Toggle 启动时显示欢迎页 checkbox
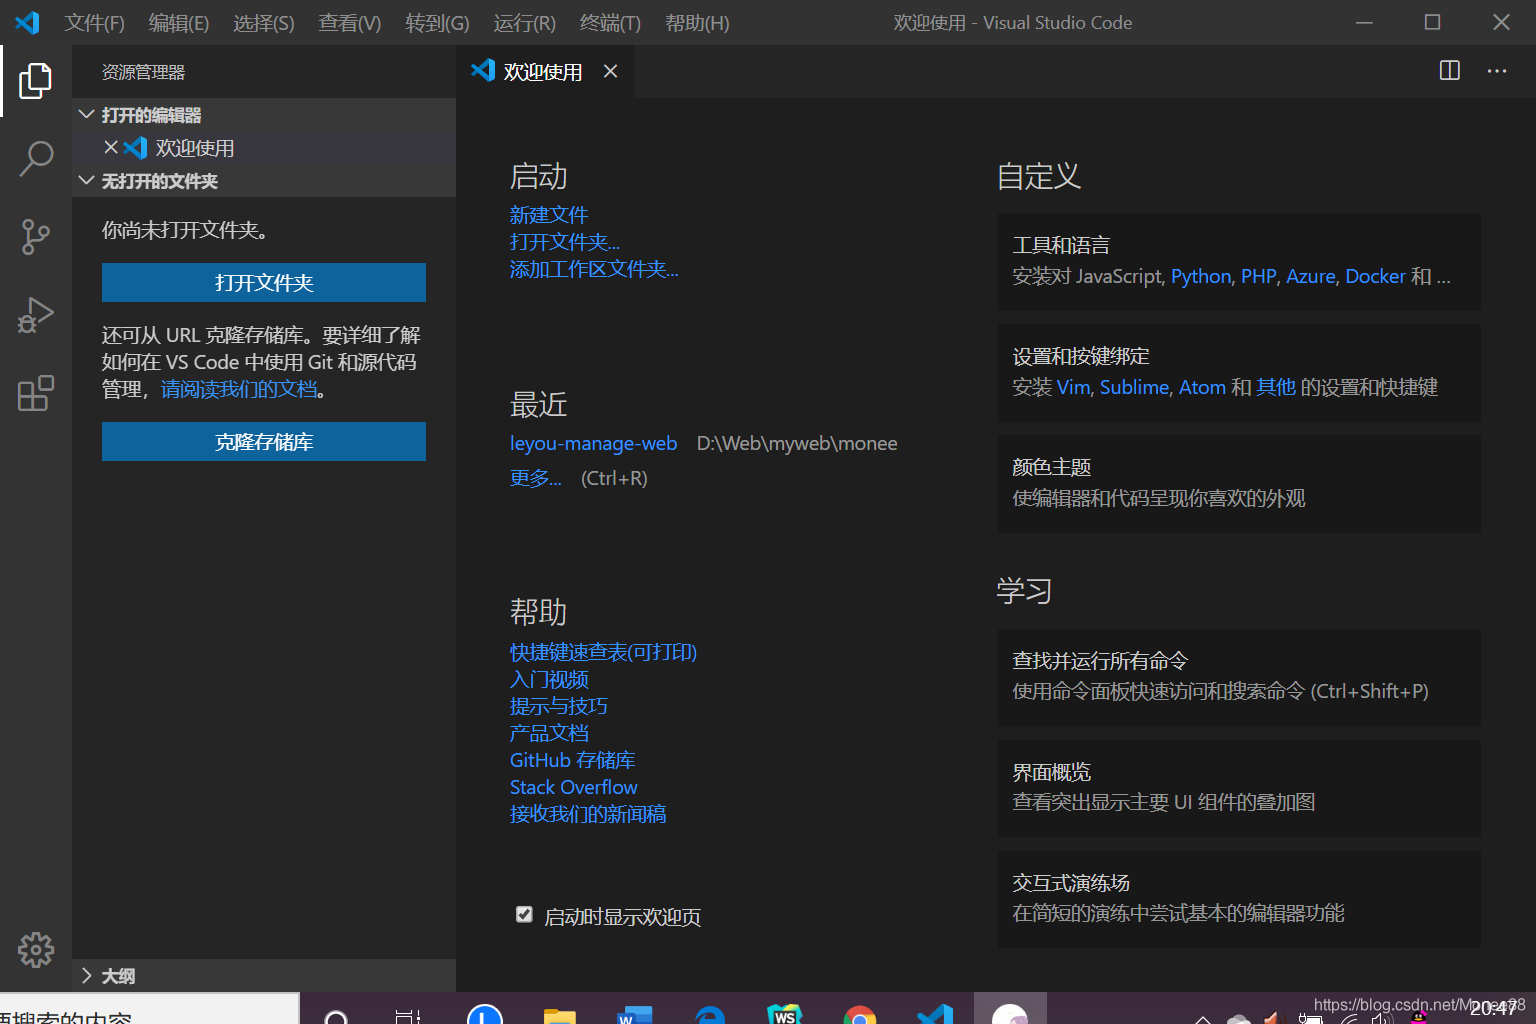Viewport: 1536px width, 1024px height. [x=524, y=914]
